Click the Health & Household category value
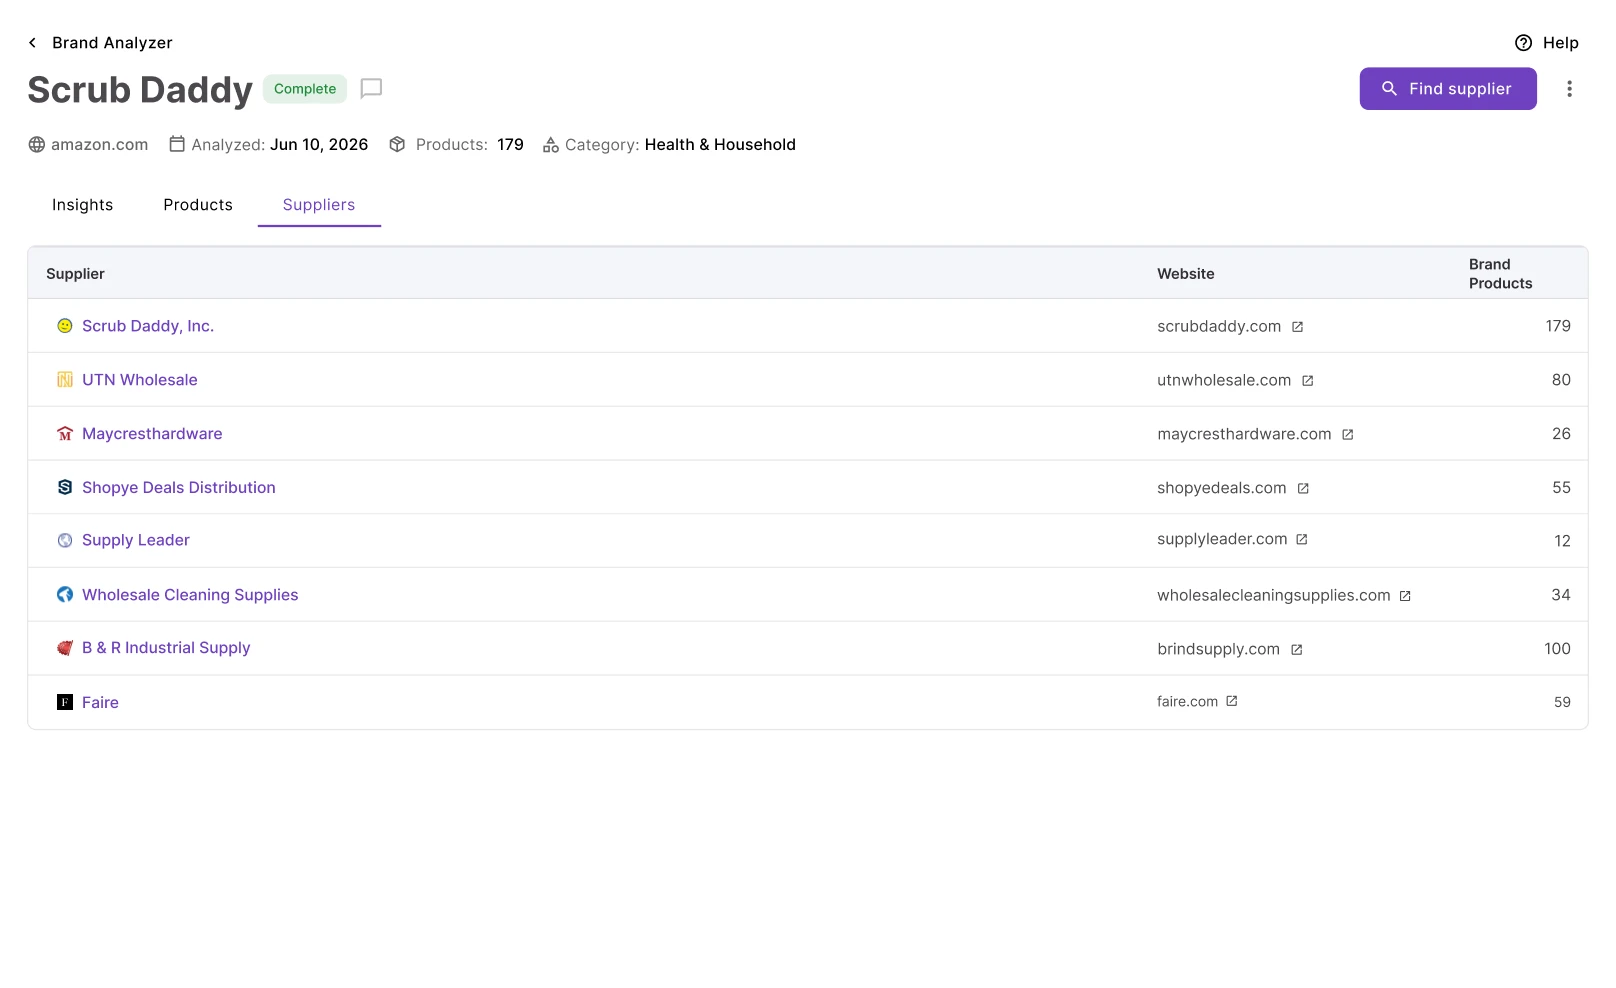This screenshot has width=1616, height=988. click(720, 145)
